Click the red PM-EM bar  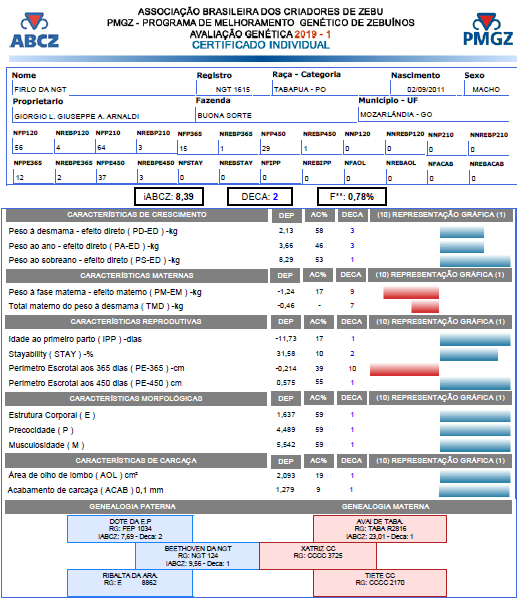point(411,293)
